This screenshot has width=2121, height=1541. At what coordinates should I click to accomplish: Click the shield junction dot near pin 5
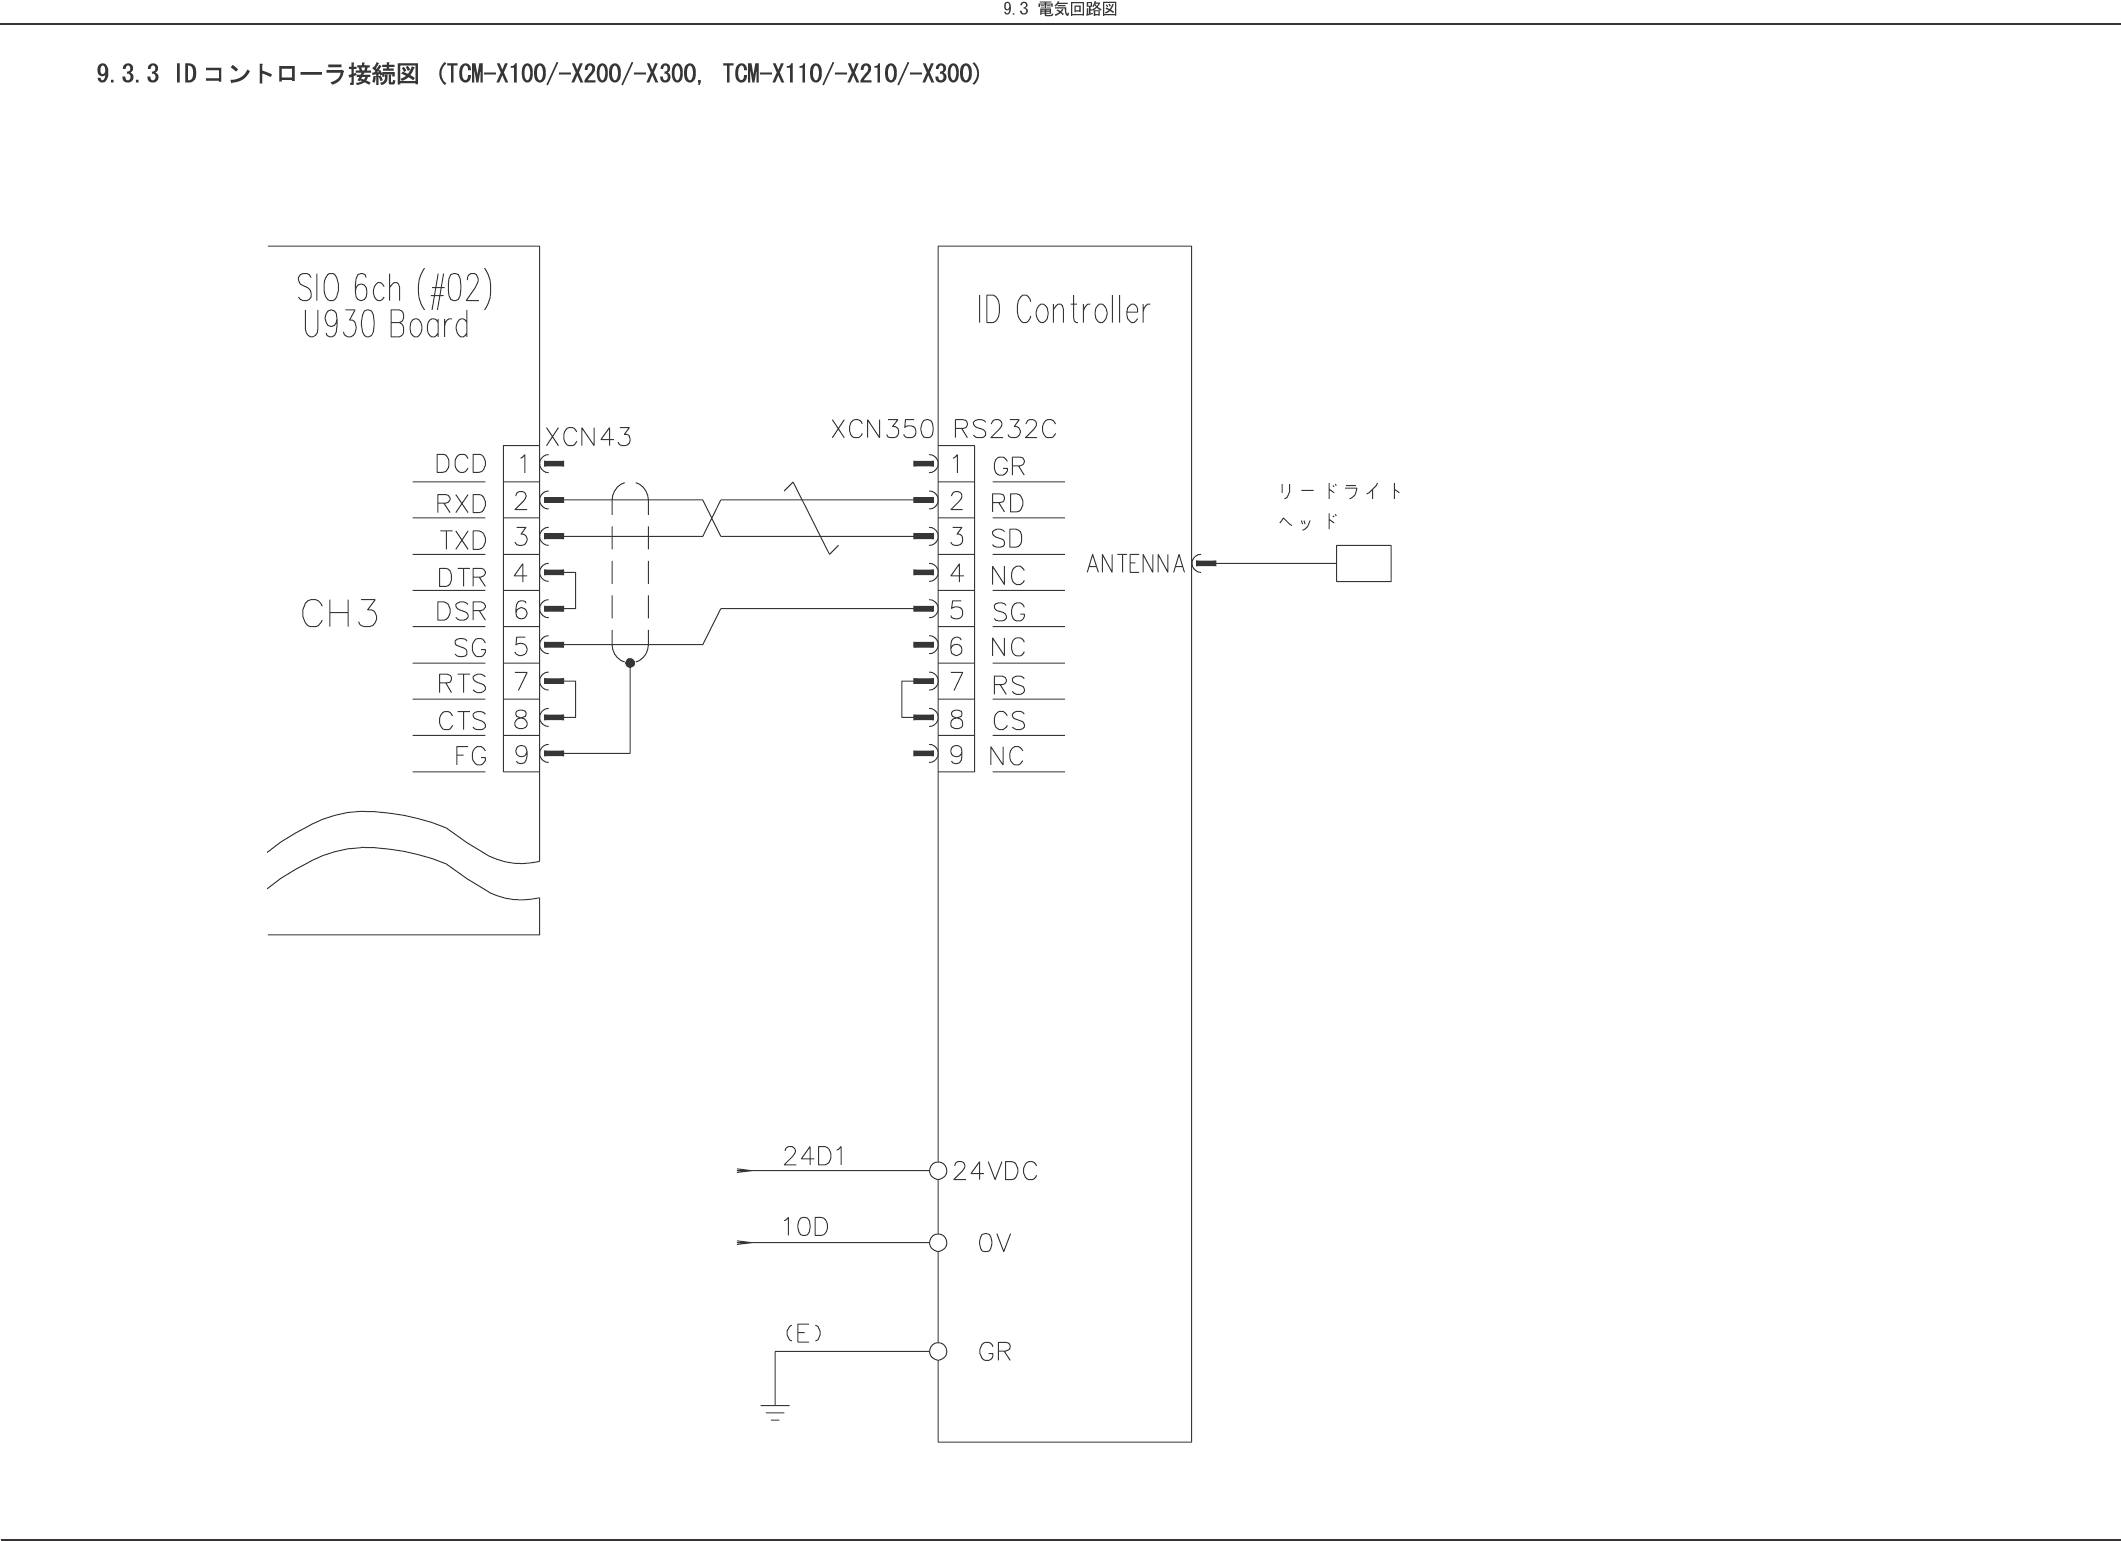[629, 663]
